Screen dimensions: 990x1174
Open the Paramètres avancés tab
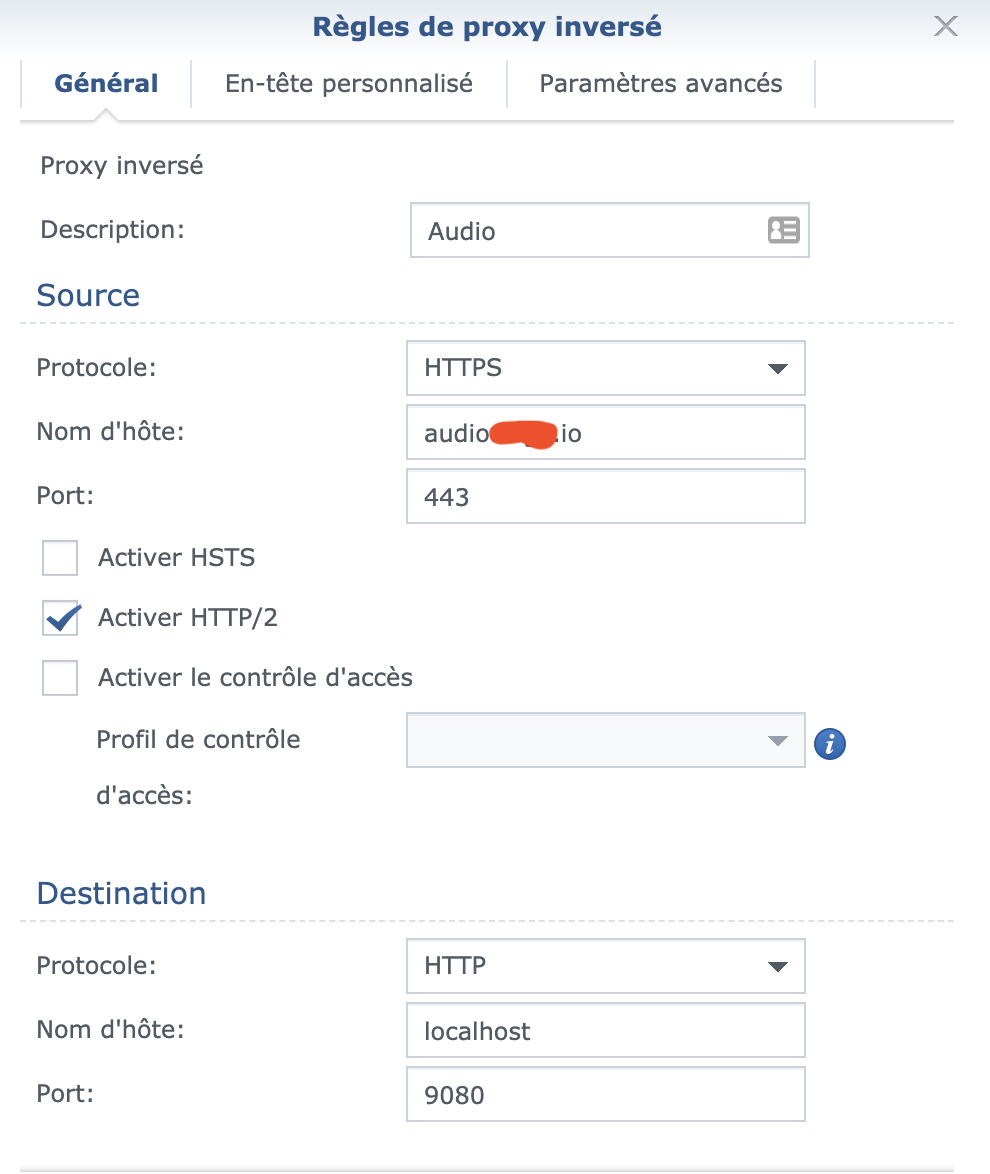click(661, 83)
